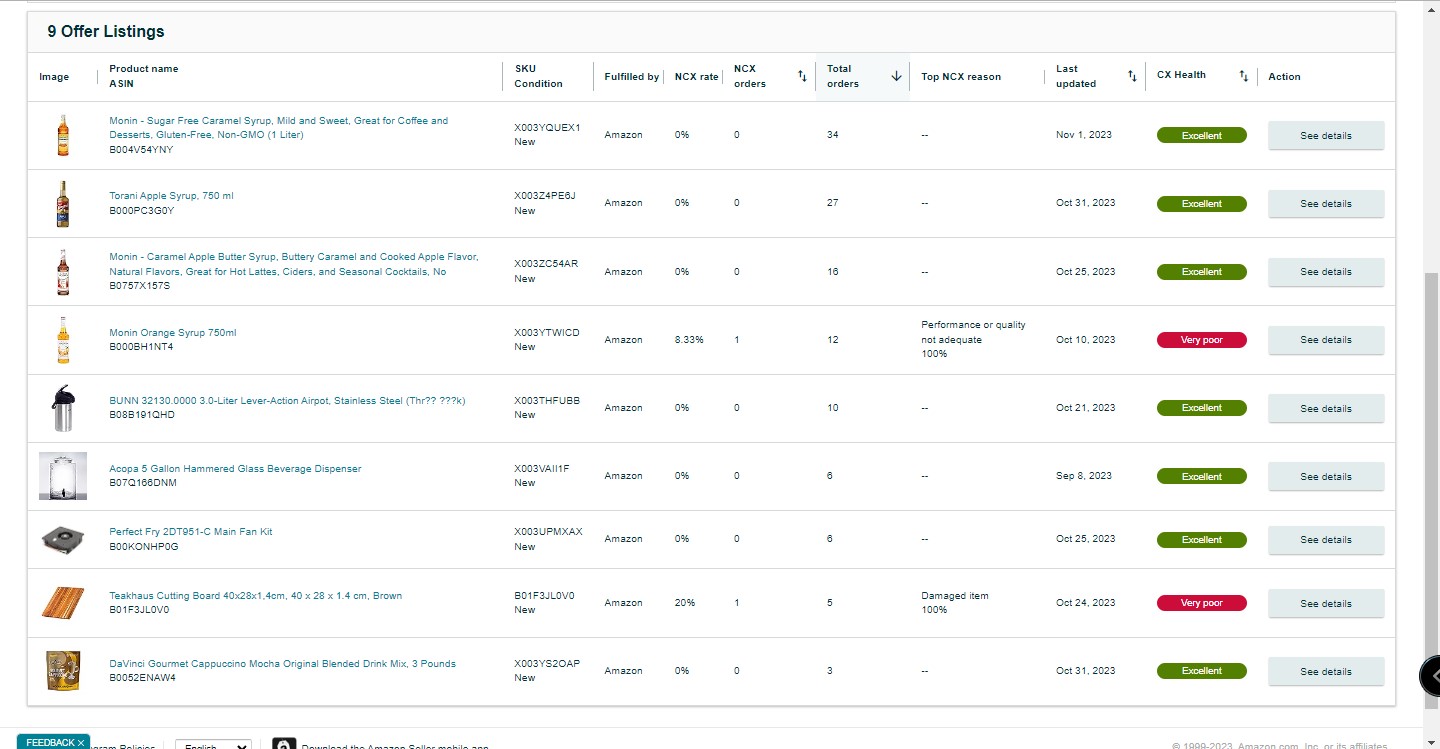Click 'Performance or quality not adequate' reason
1440x749 pixels.
[x=973, y=332]
